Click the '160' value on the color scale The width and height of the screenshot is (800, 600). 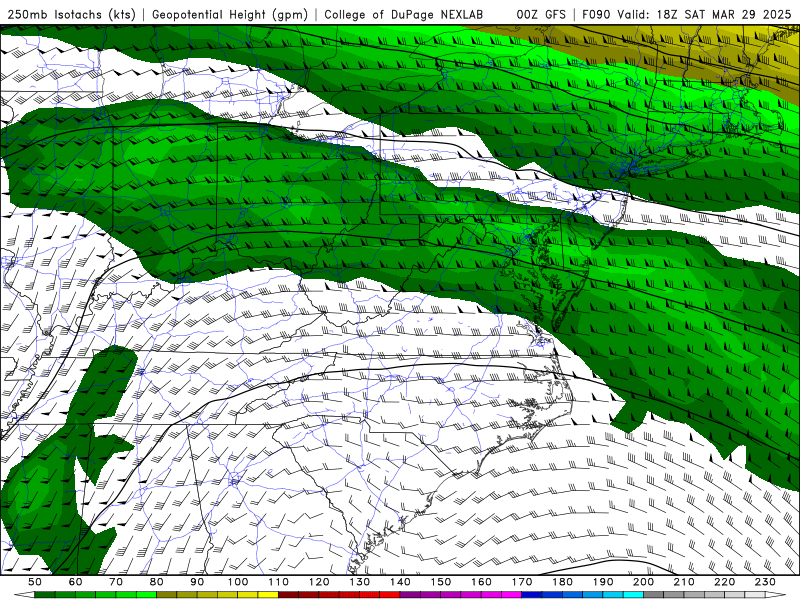tap(481, 582)
